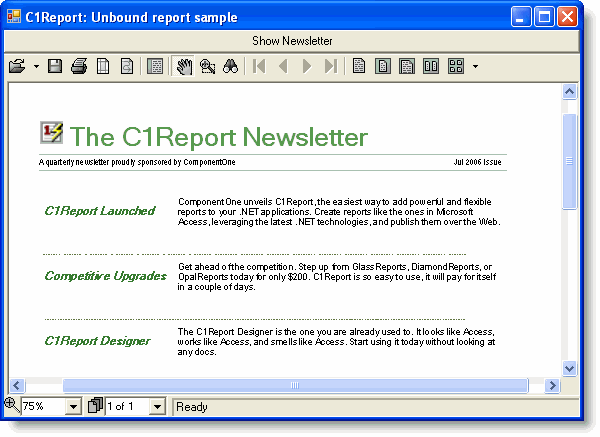Viewport: 600px width, 437px height.
Task: Select the Hand pan tool
Action: [x=184, y=66]
